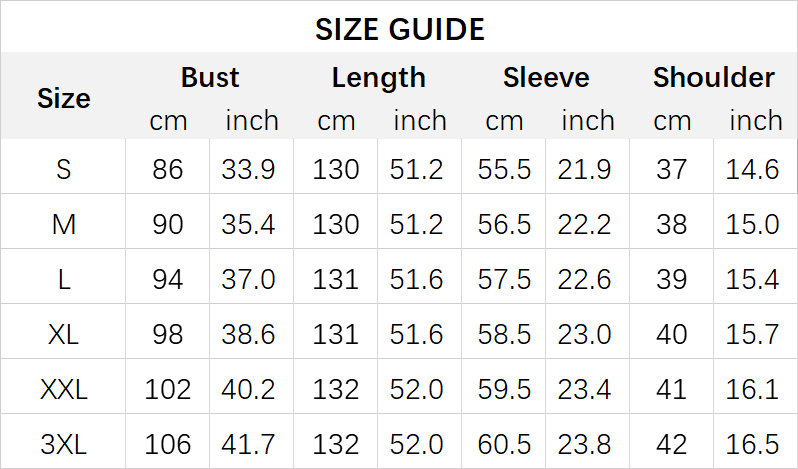Click the 55.5 cm sleeve value
798x469 pixels.
pyautogui.click(x=504, y=170)
